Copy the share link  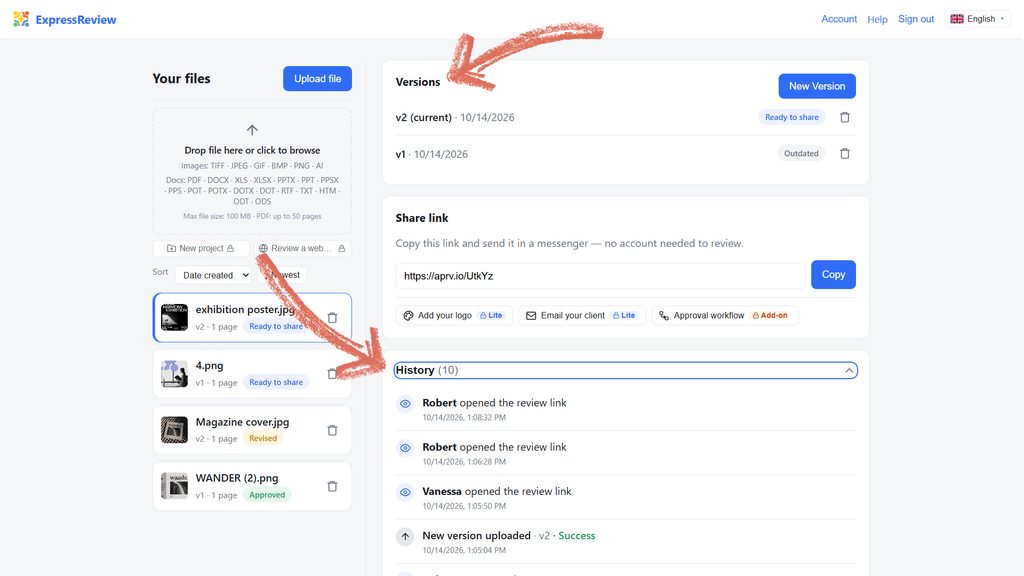click(x=833, y=275)
